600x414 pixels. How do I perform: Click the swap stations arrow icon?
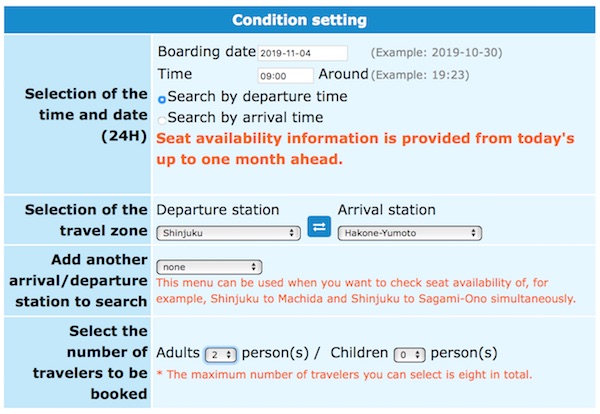tap(319, 228)
